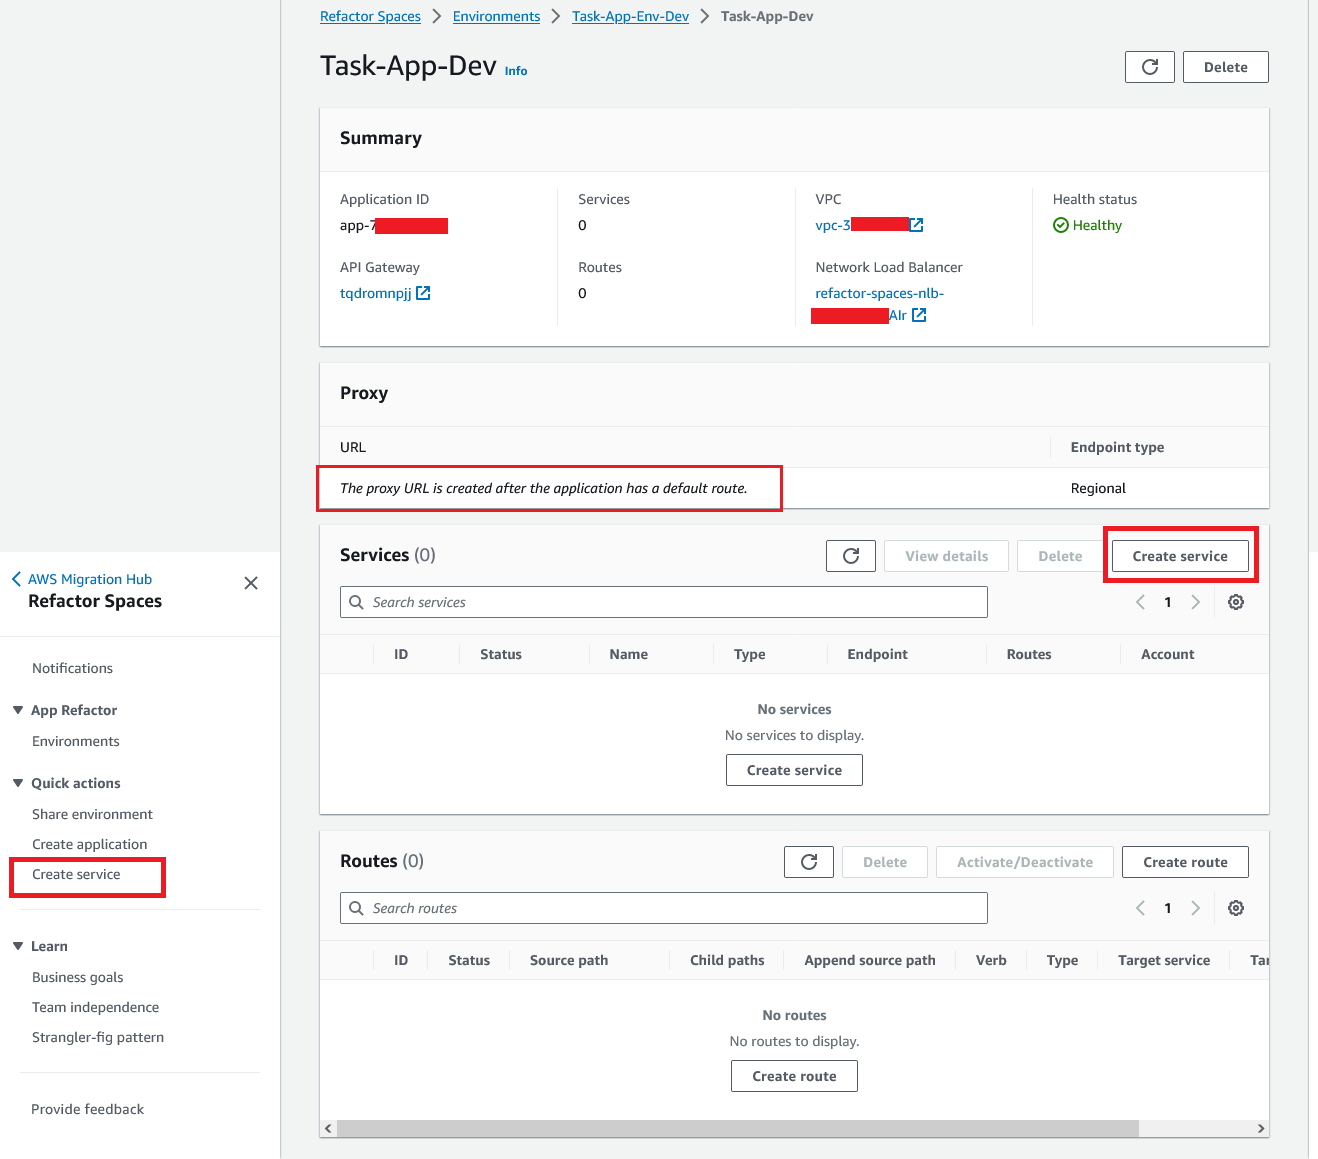
Task: Click Create route in Routes header
Action: tap(1185, 862)
